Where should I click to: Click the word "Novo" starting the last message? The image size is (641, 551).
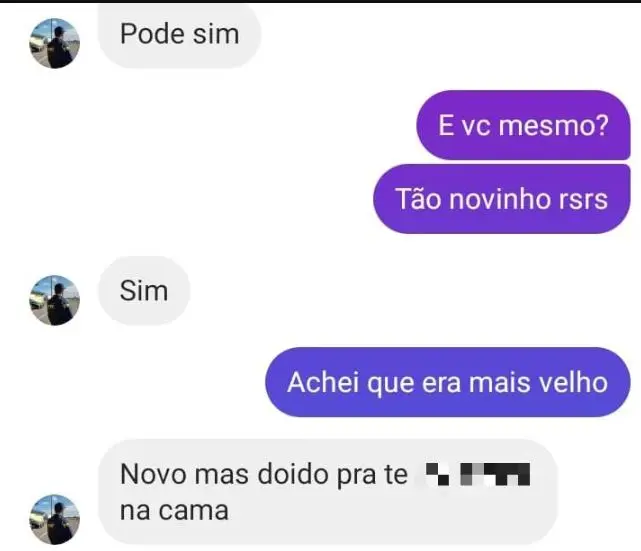[153, 475]
